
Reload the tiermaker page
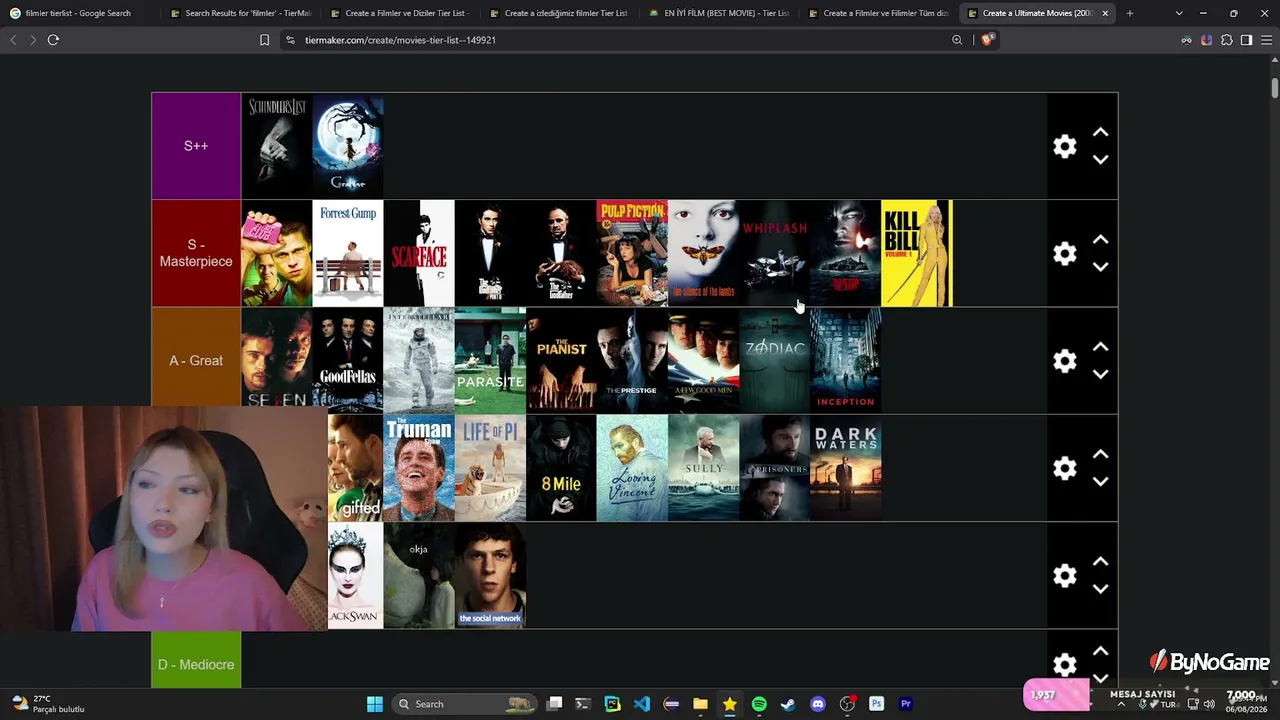point(53,40)
